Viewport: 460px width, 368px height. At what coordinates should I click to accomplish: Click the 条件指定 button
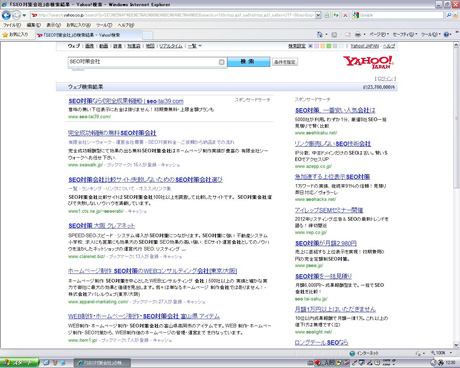click(285, 62)
